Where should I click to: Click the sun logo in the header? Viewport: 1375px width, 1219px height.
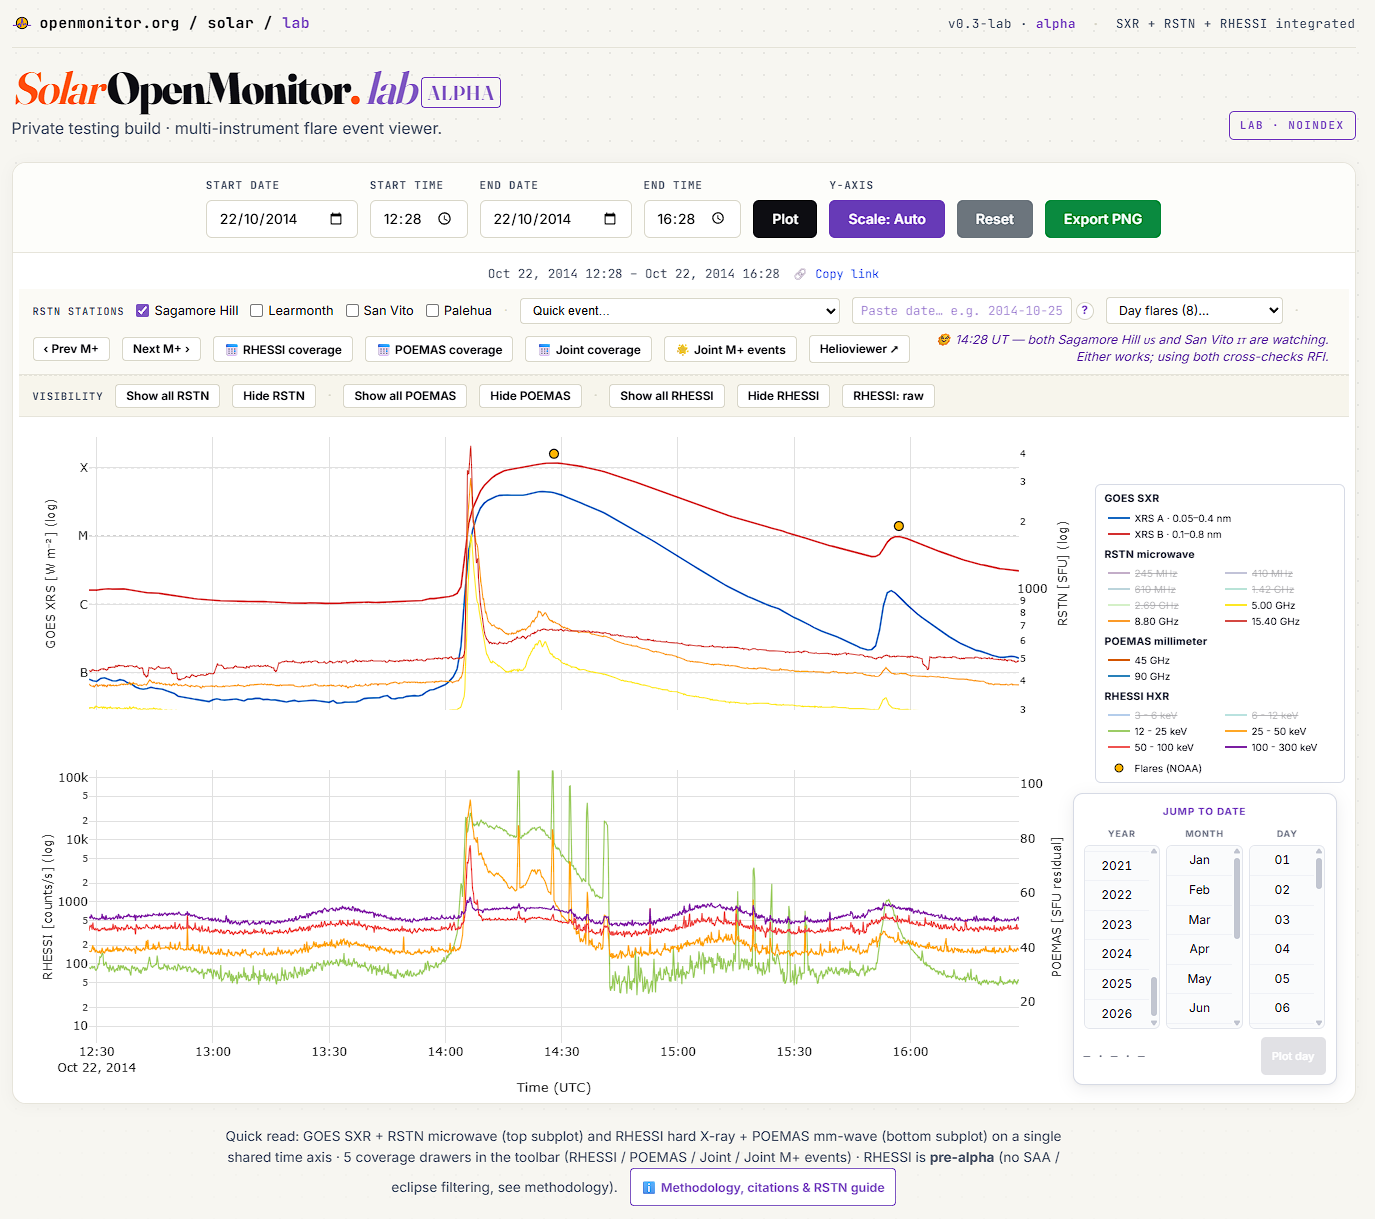click(22, 23)
